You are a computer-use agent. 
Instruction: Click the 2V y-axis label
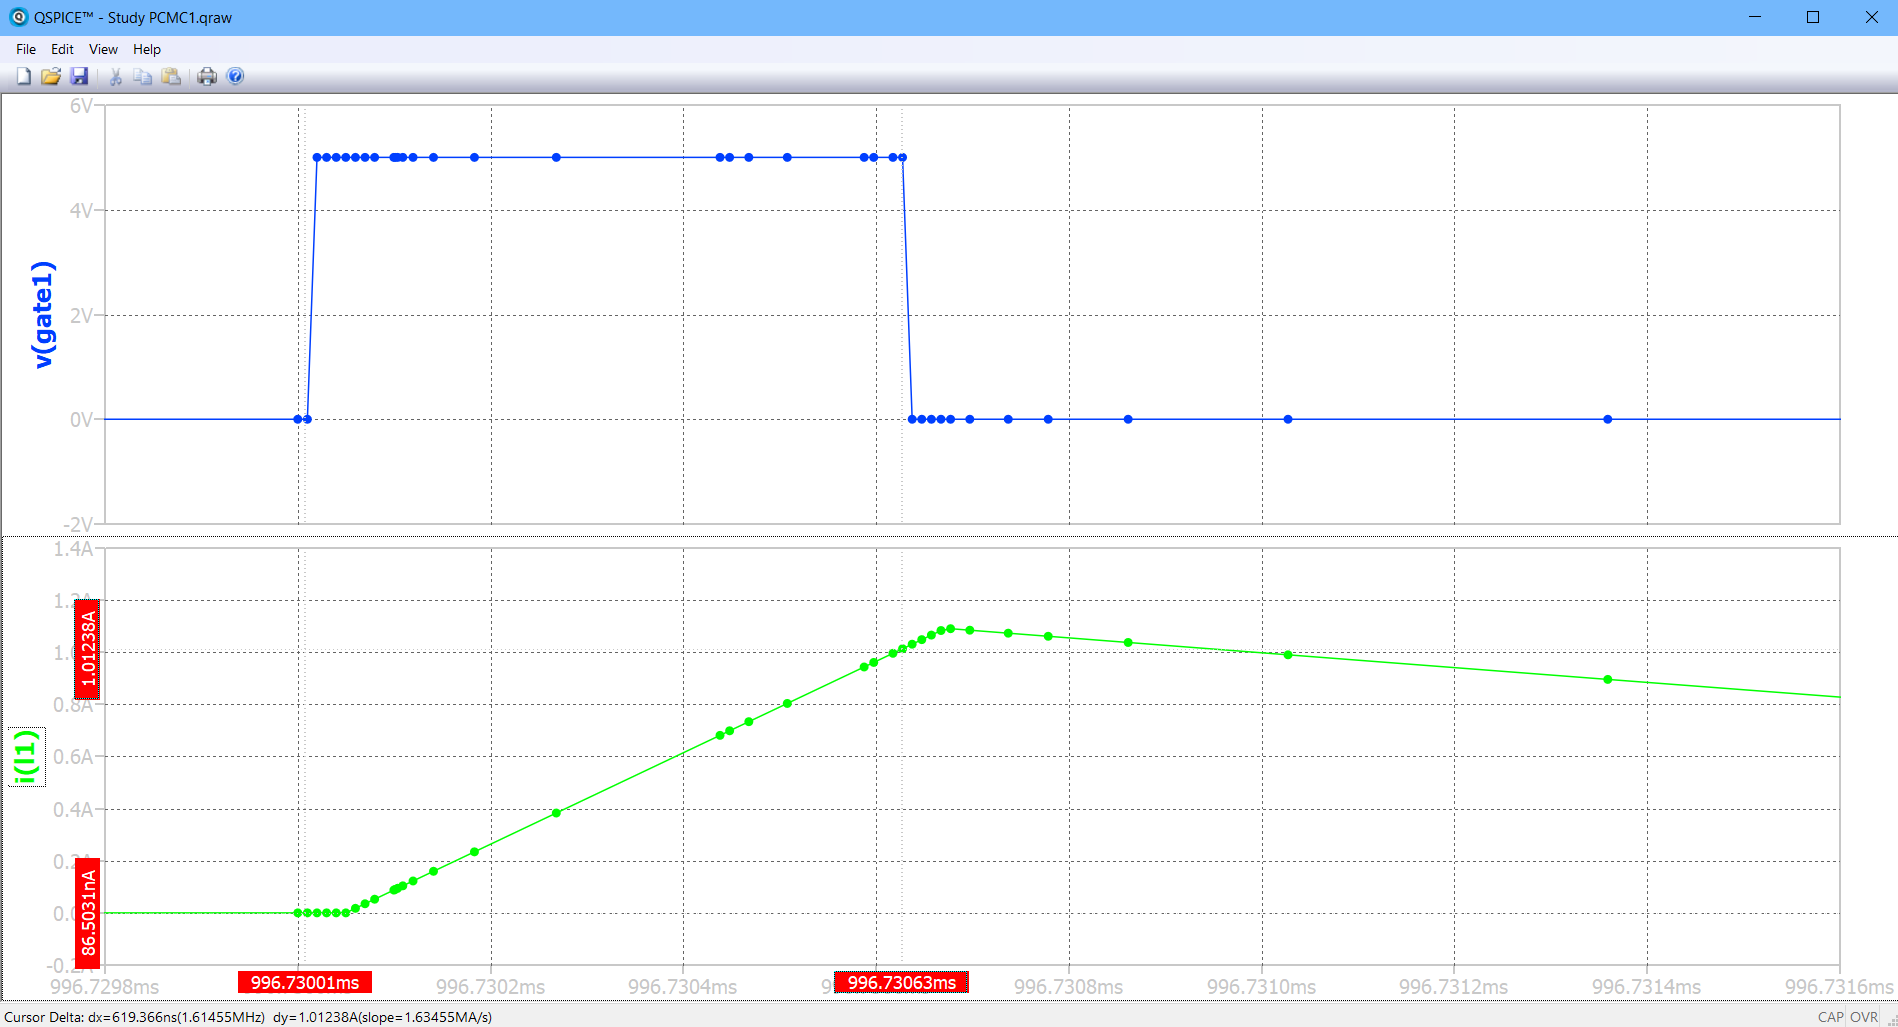[81, 316]
